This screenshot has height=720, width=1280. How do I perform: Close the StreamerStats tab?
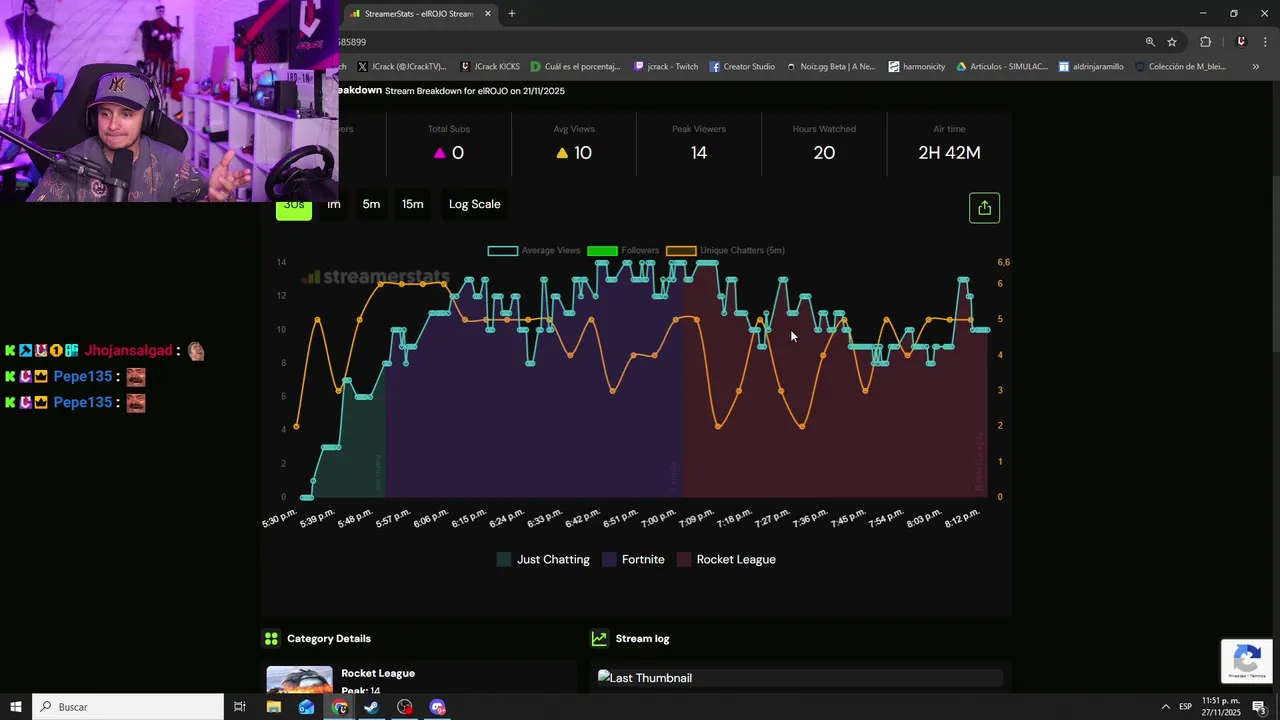(x=488, y=14)
